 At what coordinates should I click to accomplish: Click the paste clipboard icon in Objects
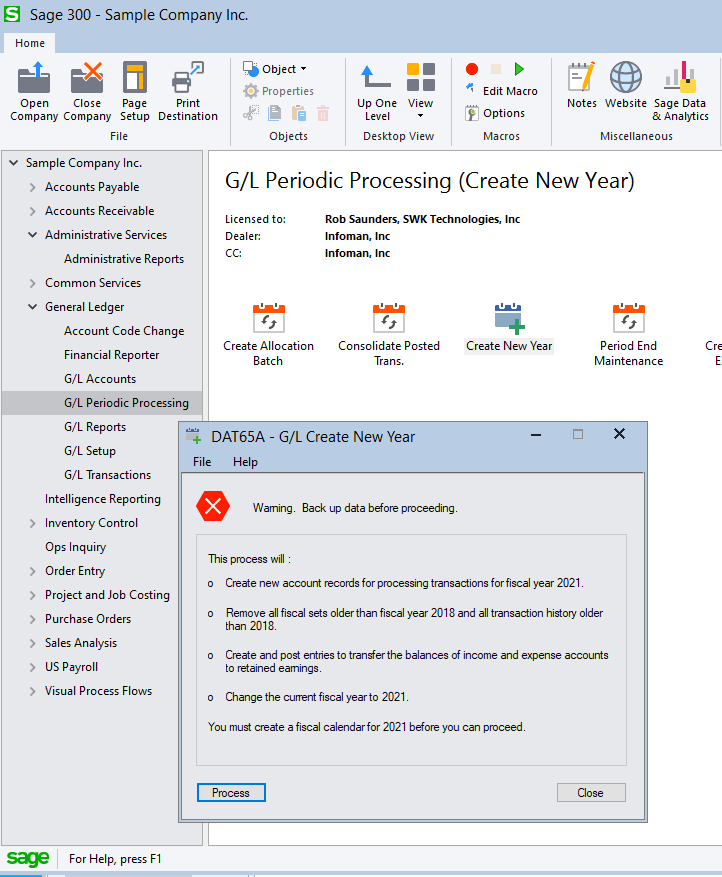[299, 113]
